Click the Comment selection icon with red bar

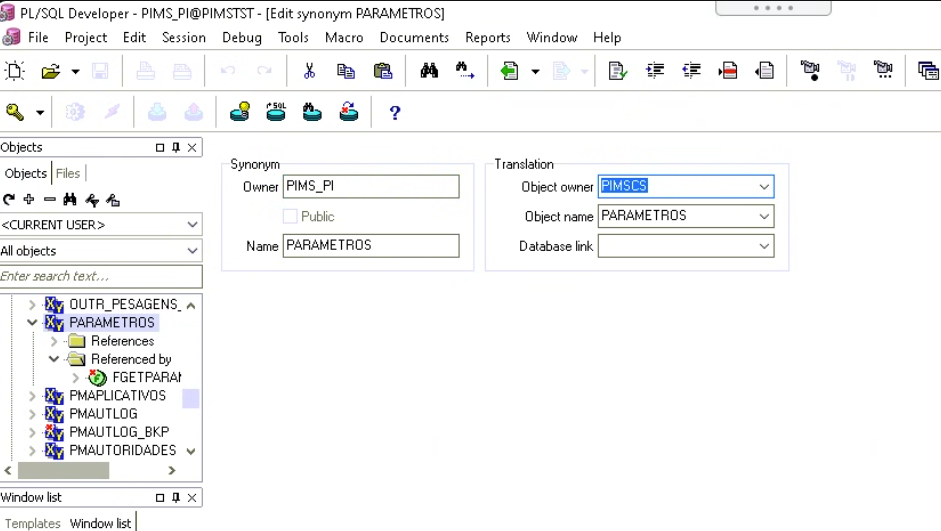[728, 71]
